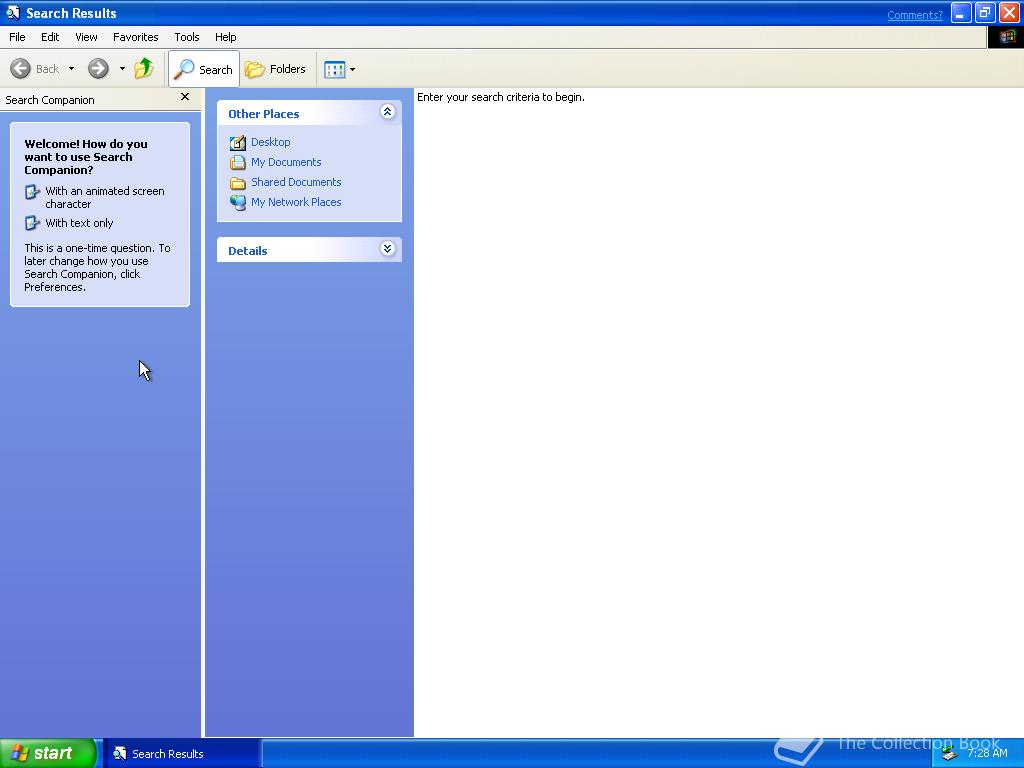Open the File menu
This screenshot has width=1024, height=768.
click(x=17, y=37)
